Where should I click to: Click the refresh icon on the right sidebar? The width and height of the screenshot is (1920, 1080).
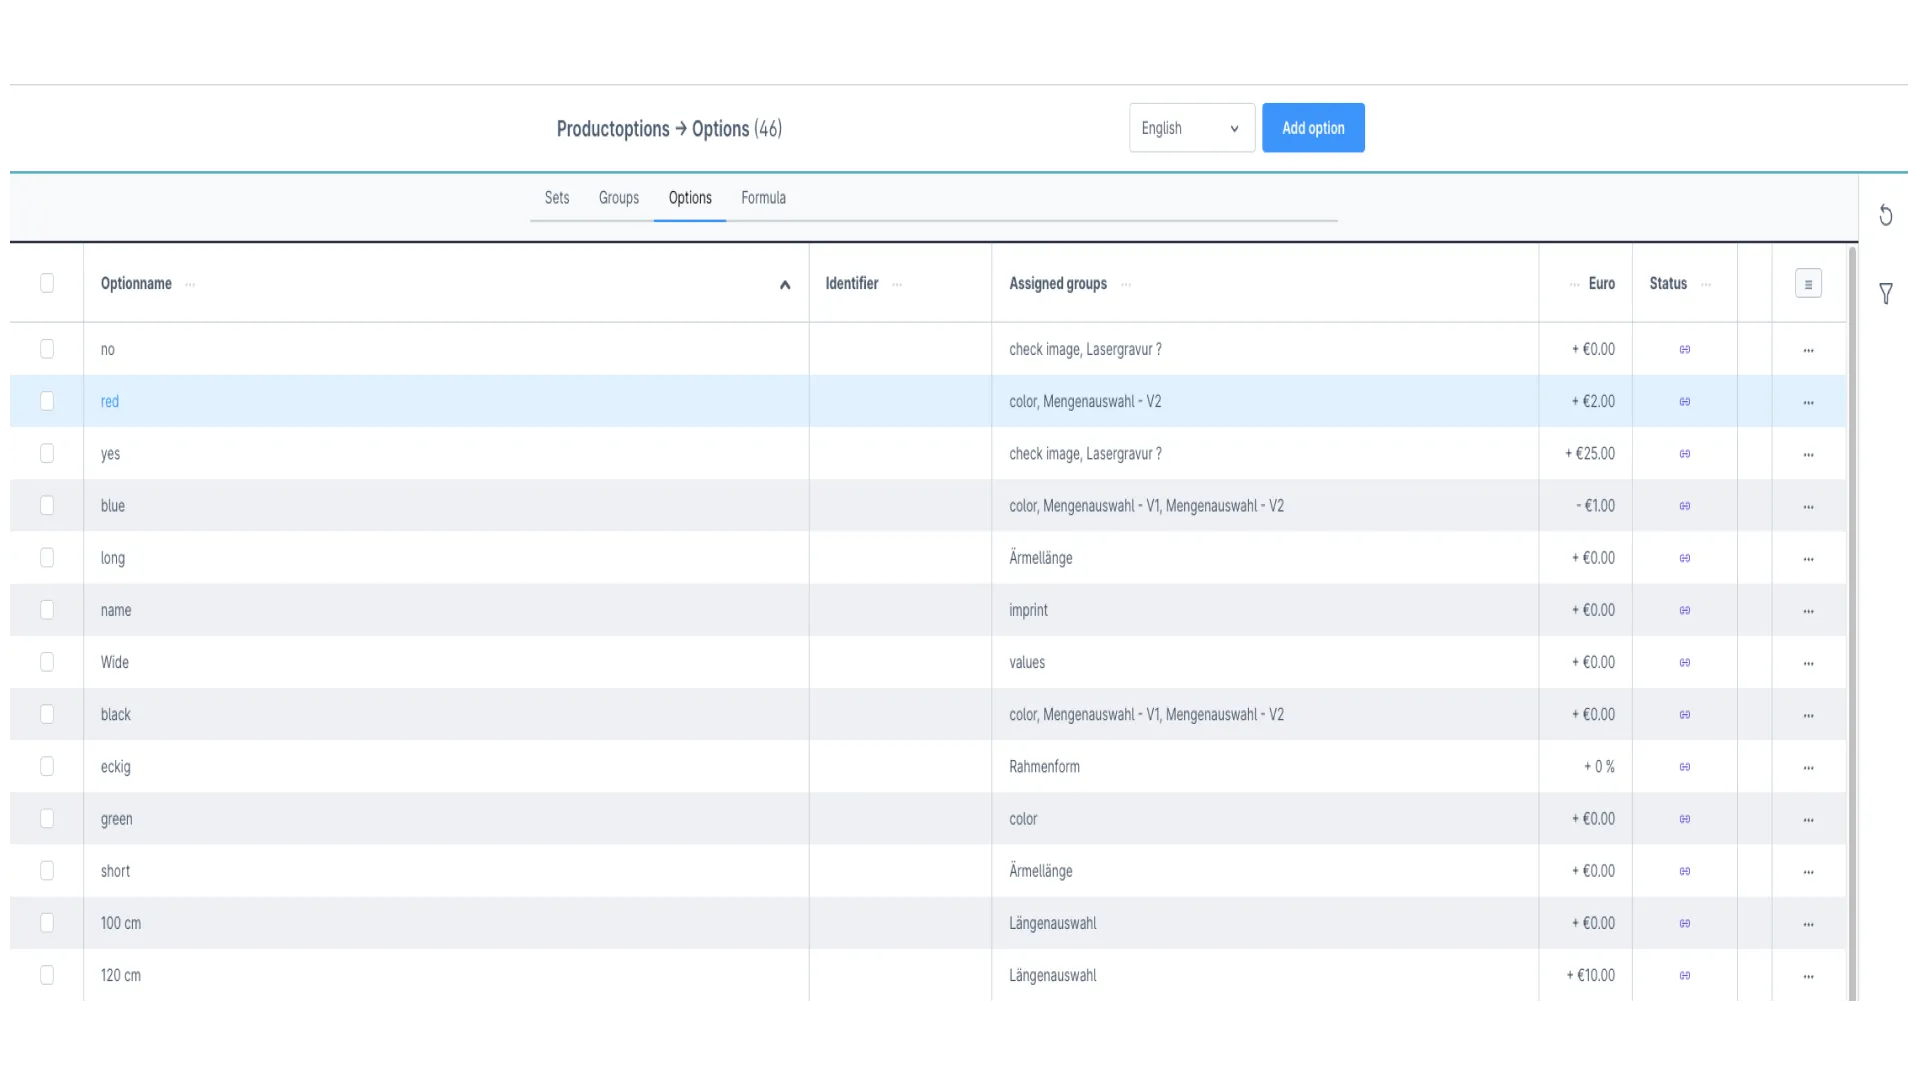point(1886,215)
